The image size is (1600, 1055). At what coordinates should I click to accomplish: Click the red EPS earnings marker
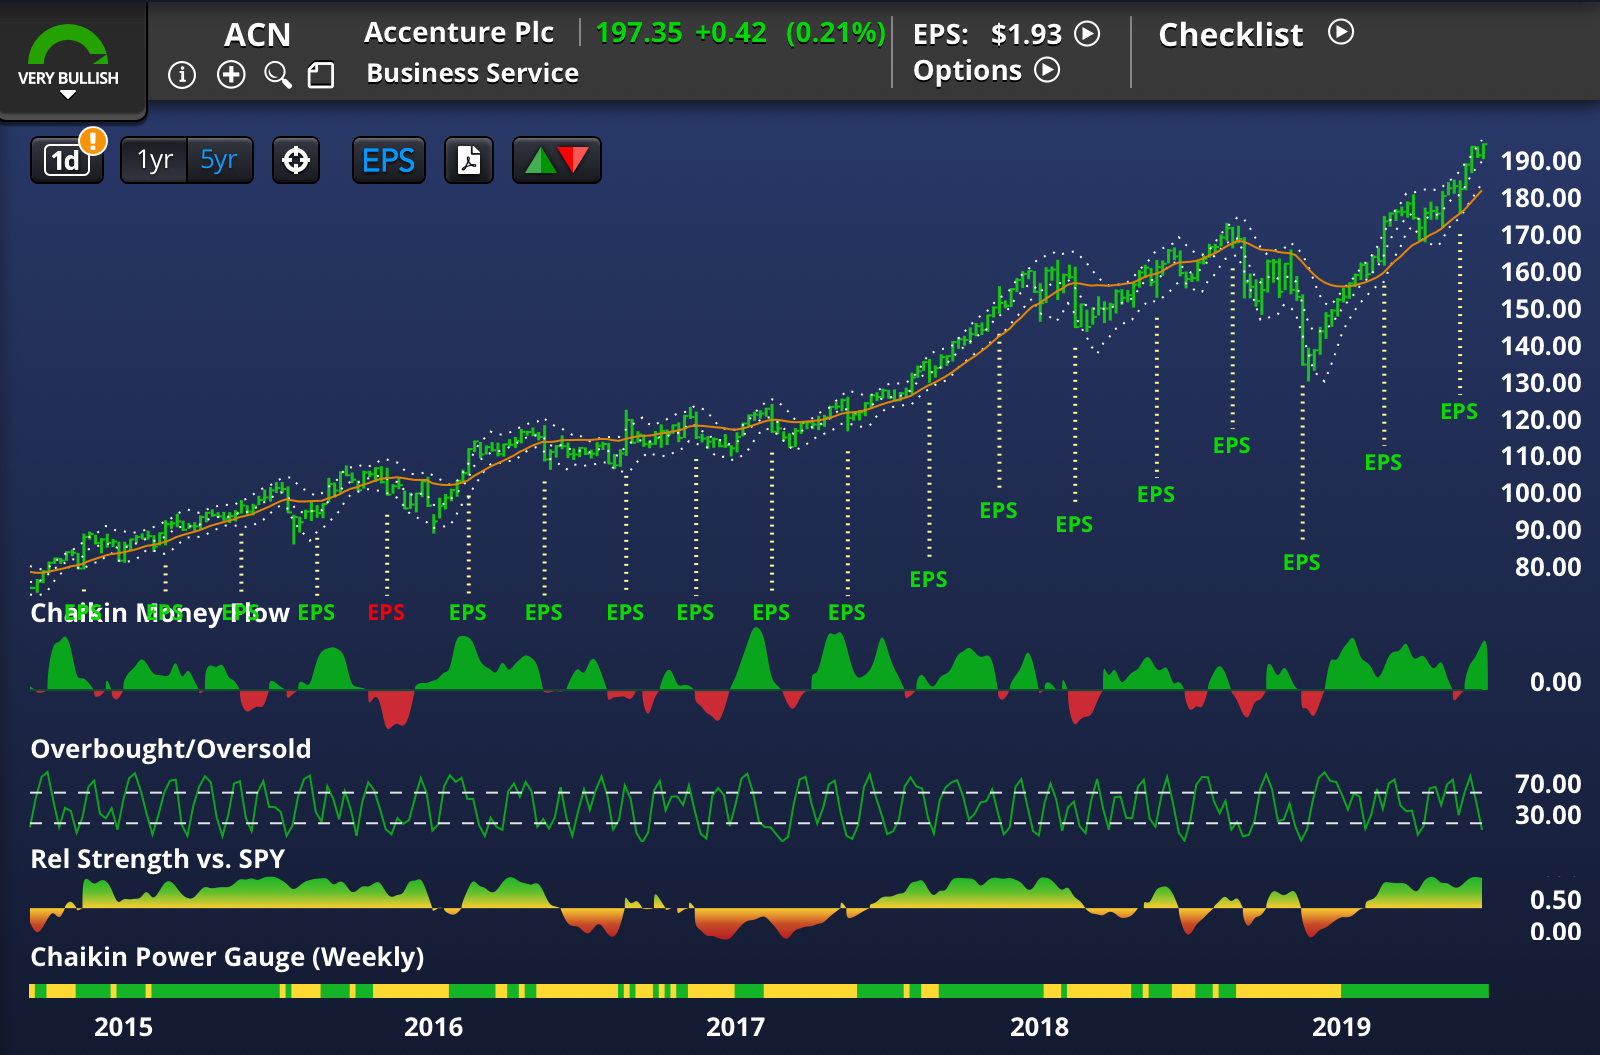[386, 612]
